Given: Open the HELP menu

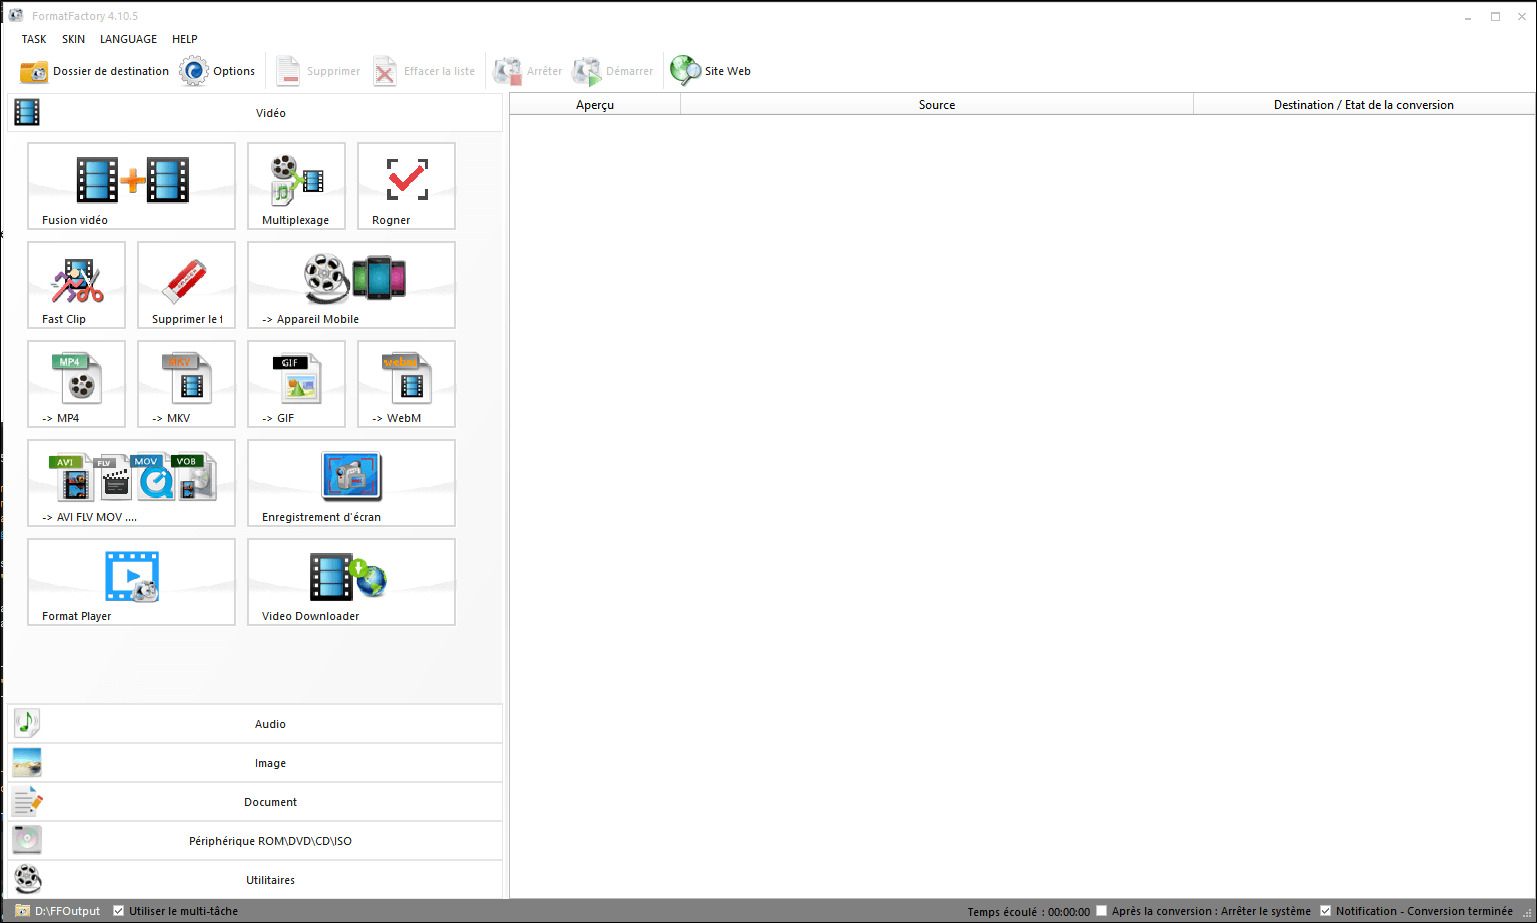Looking at the screenshot, I should pos(185,39).
